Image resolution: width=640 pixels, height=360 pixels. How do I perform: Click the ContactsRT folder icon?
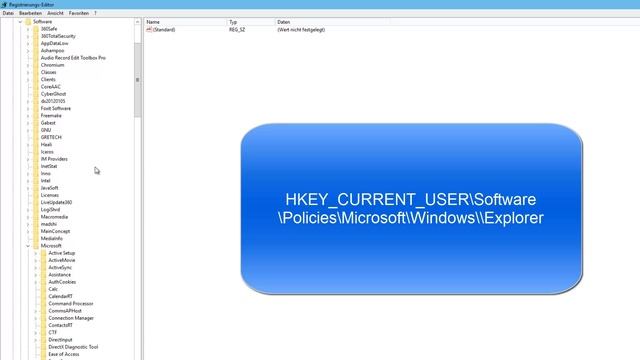44,325
